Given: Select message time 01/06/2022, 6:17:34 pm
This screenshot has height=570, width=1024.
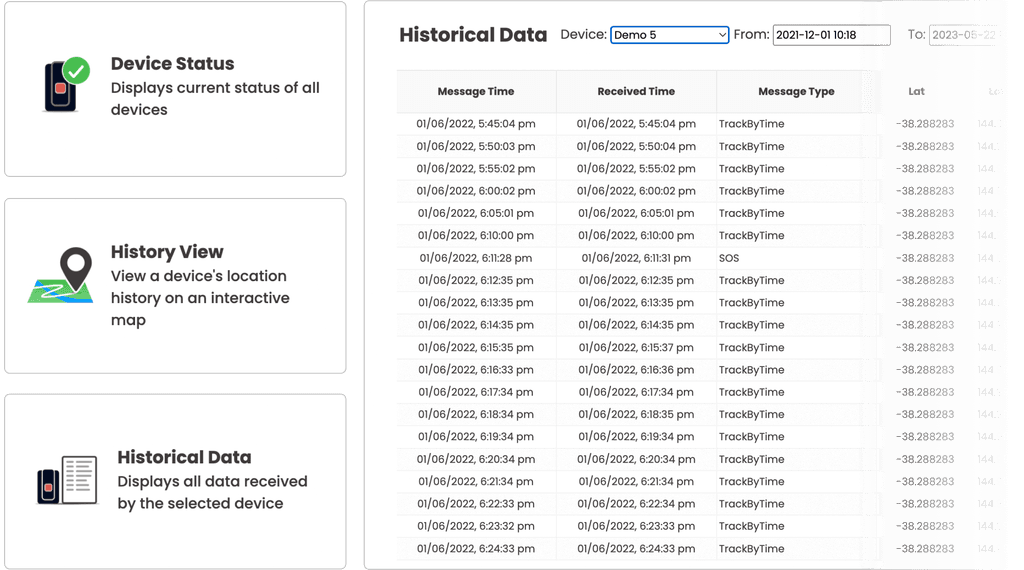Looking at the screenshot, I should [x=476, y=392].
